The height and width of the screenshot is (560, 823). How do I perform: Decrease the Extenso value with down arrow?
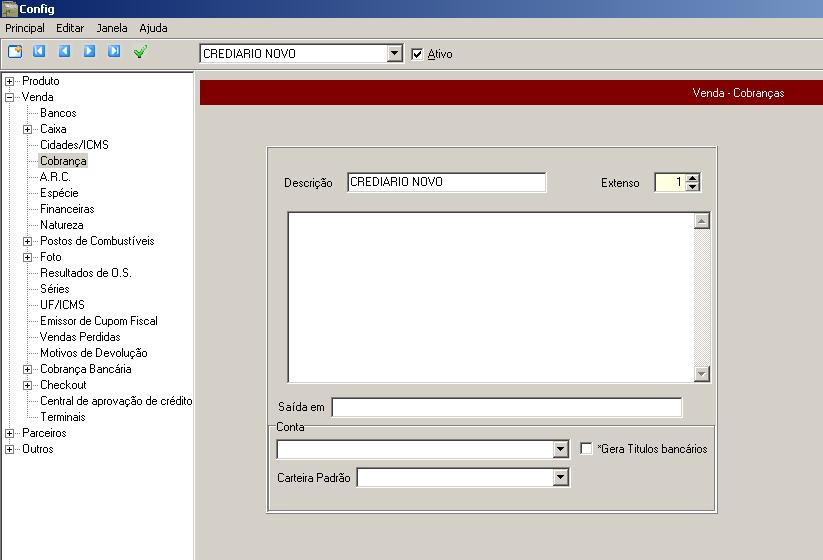[693, 186]
